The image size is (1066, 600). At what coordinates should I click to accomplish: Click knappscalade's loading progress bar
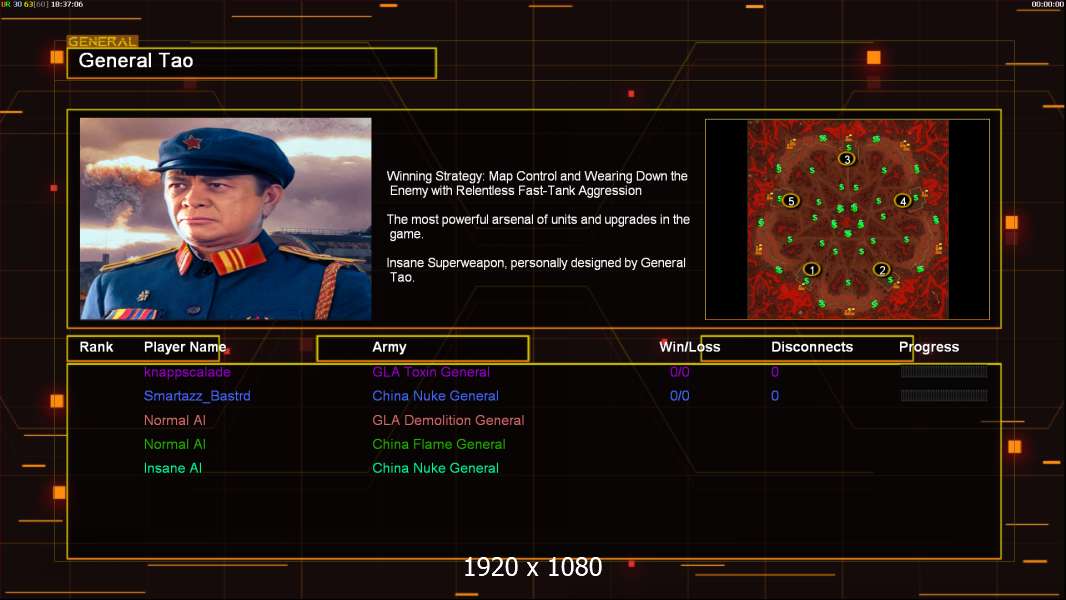click(944, 372)
